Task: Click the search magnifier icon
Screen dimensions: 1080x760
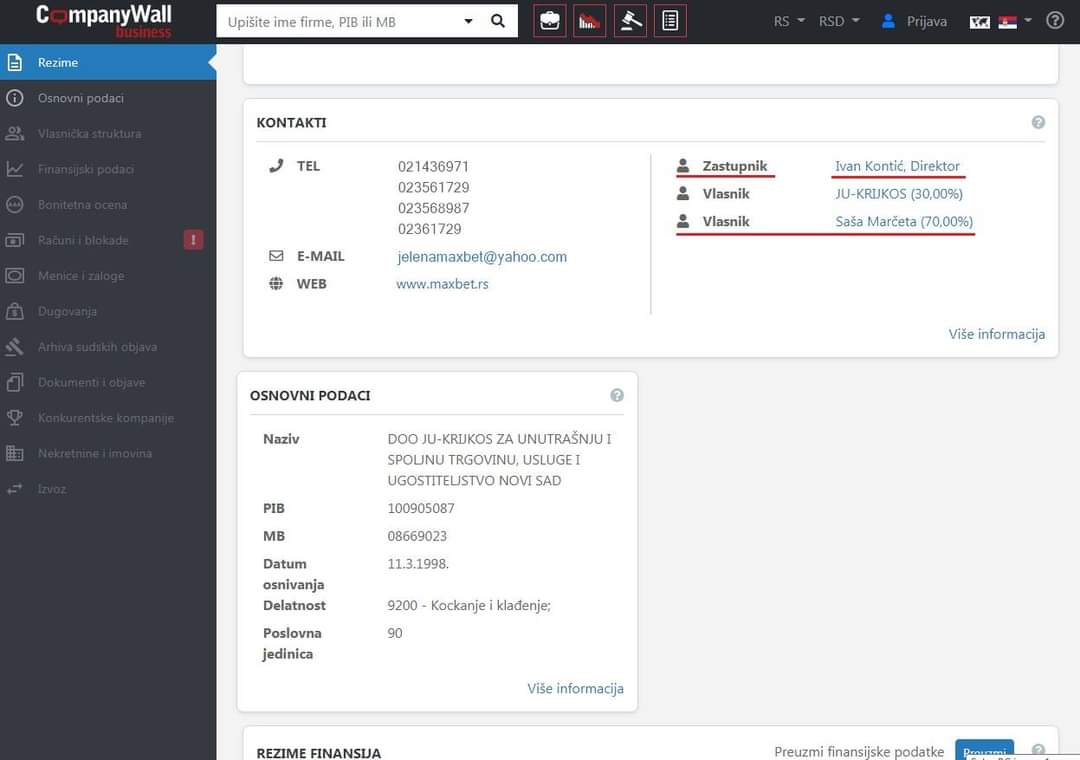Action: [498, 21]
